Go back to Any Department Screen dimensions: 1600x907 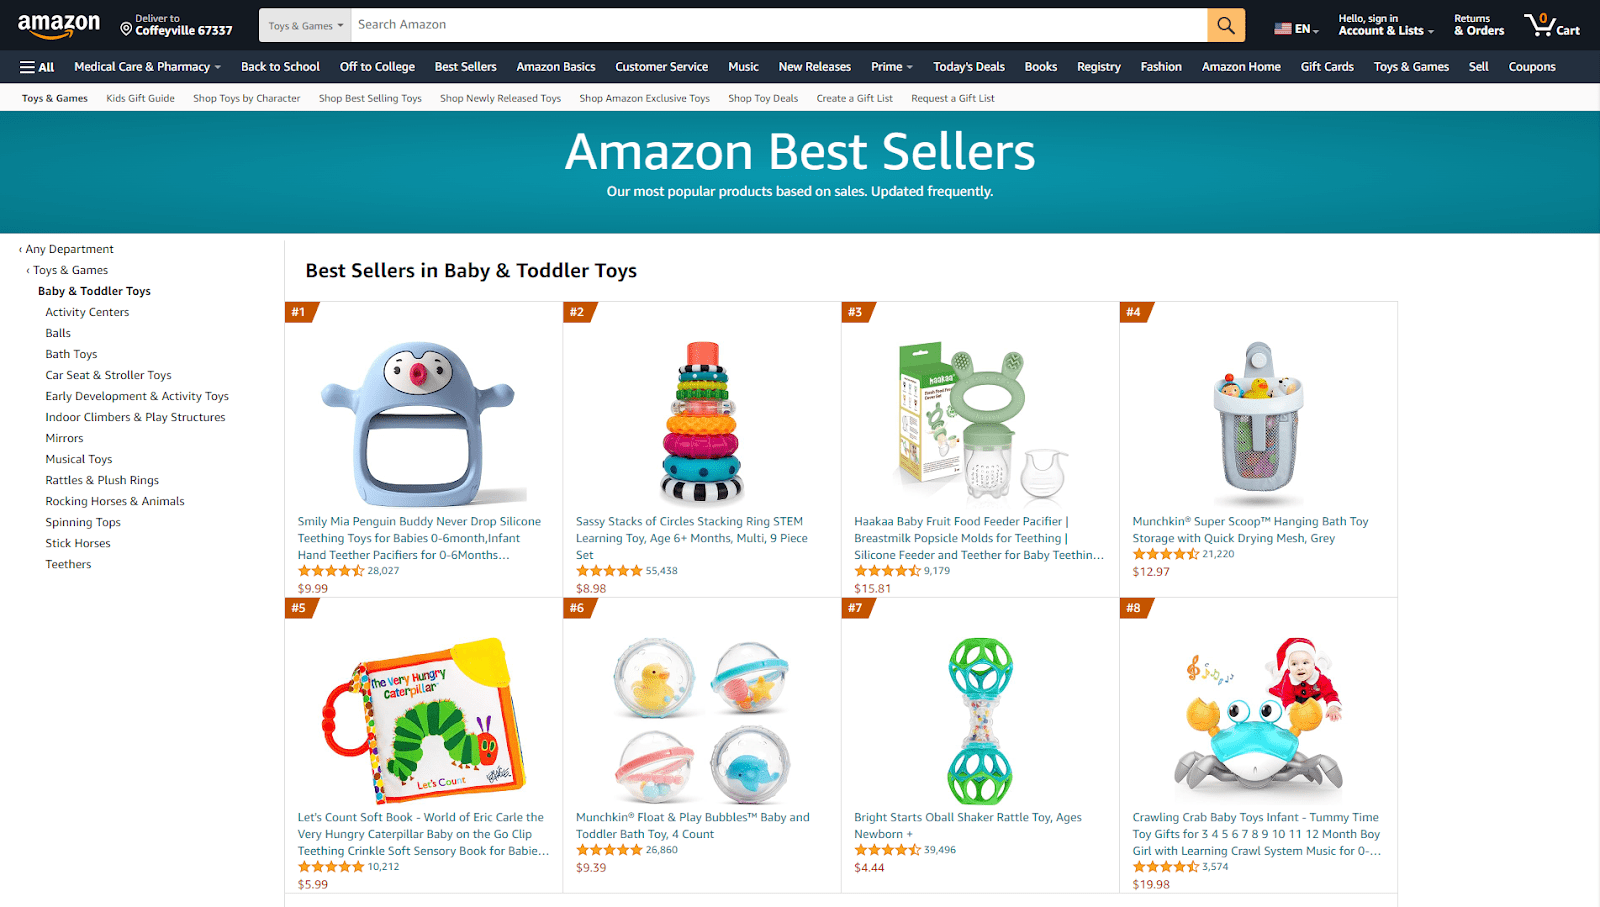coord(69,249)
